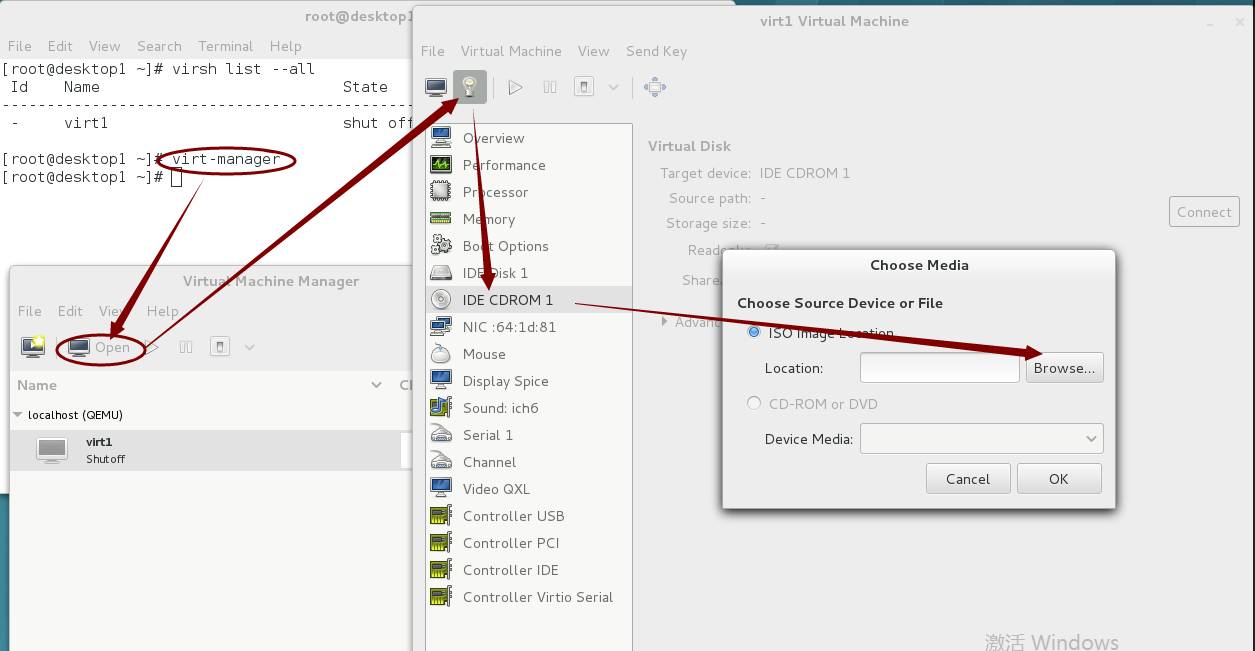Open Help menu in terminal window
This screenshot has width=1255, height=651.
[x=285, y=46]
